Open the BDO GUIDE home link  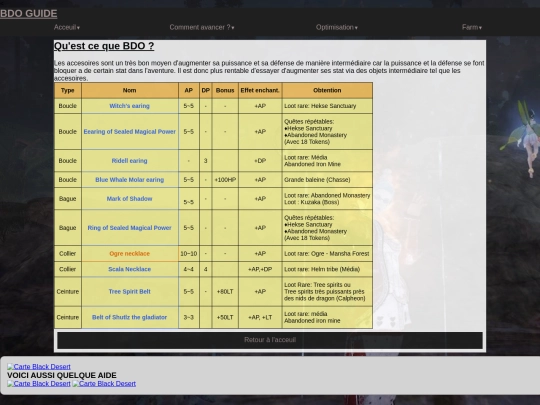coord(29,14)
